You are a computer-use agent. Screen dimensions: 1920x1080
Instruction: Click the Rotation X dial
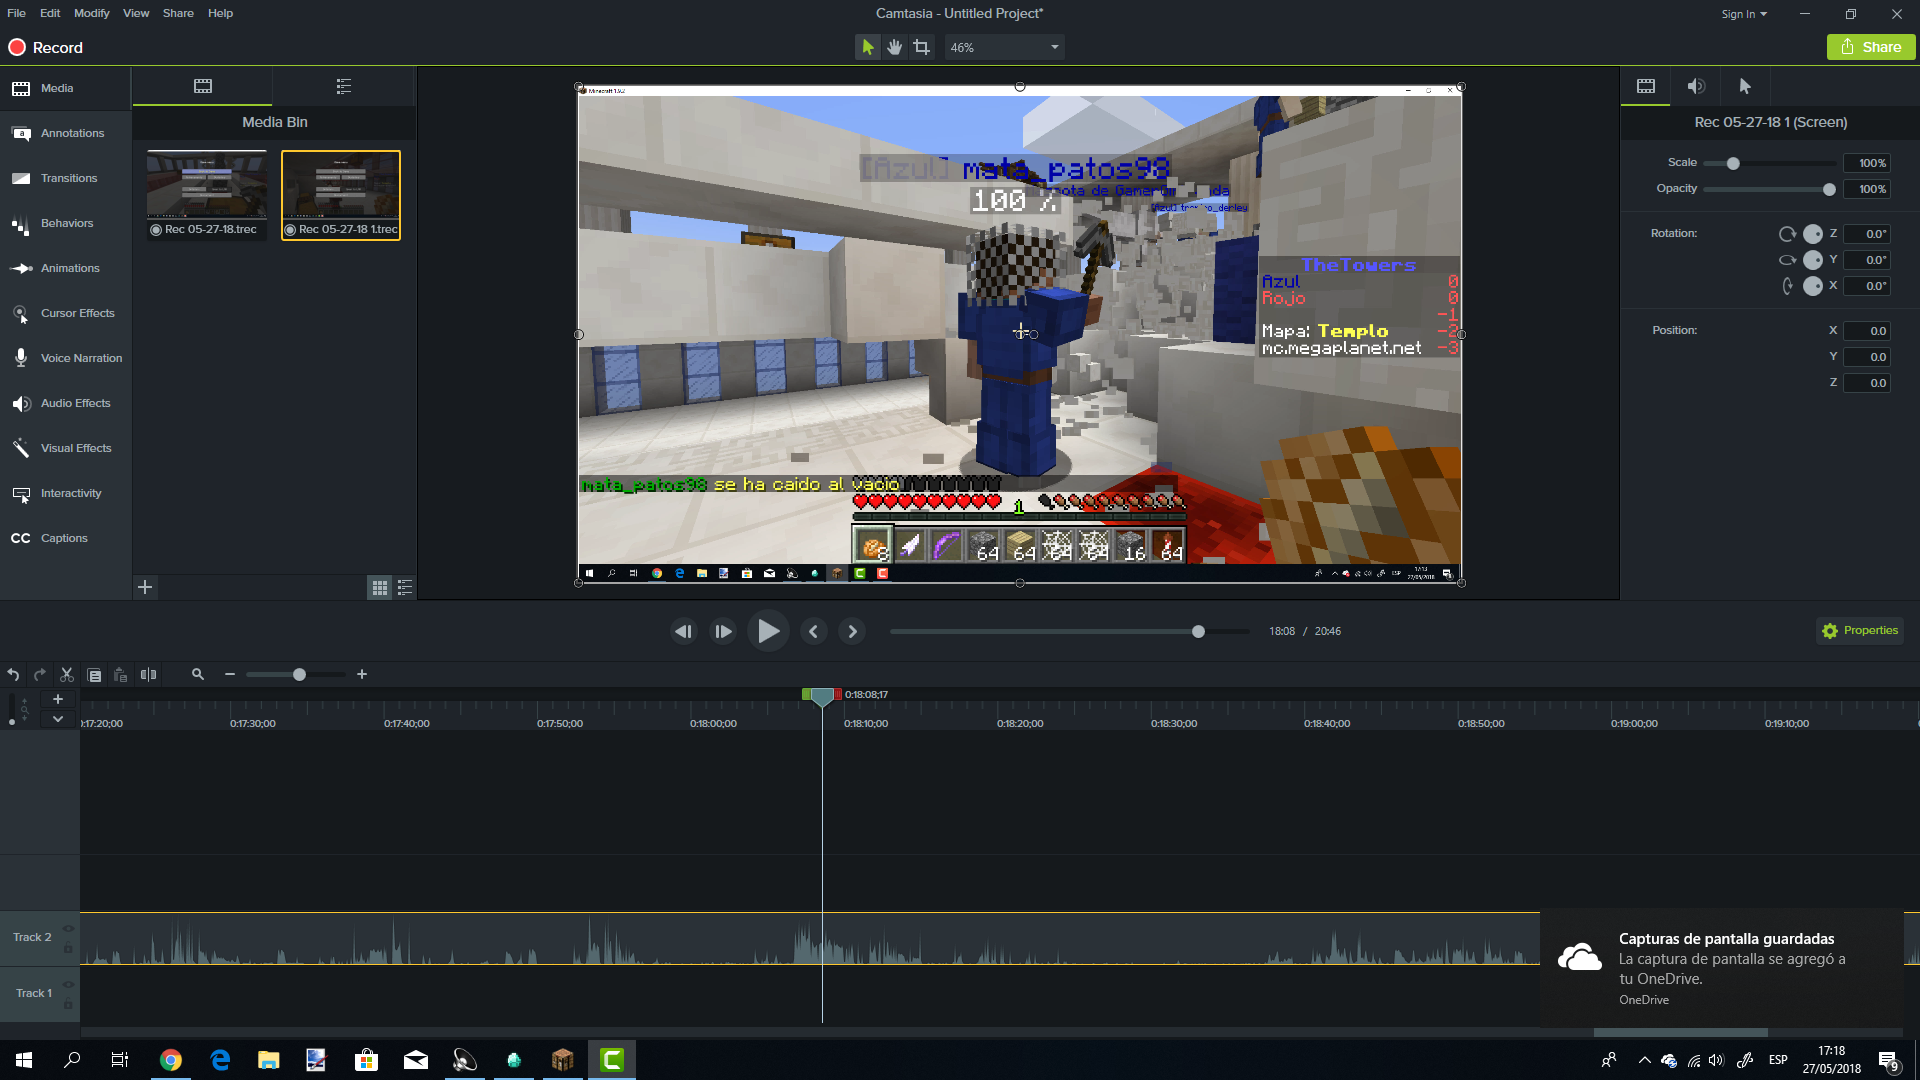[1812, 286]
